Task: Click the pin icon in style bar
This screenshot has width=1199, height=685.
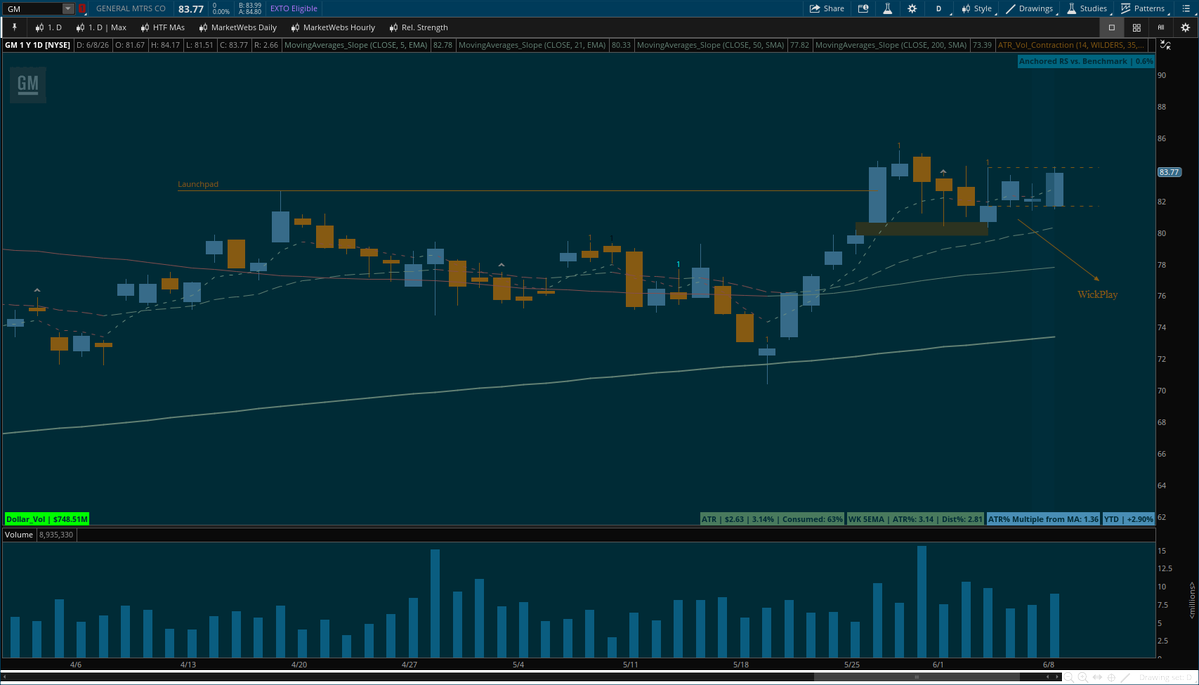Action: coord(14,28)
